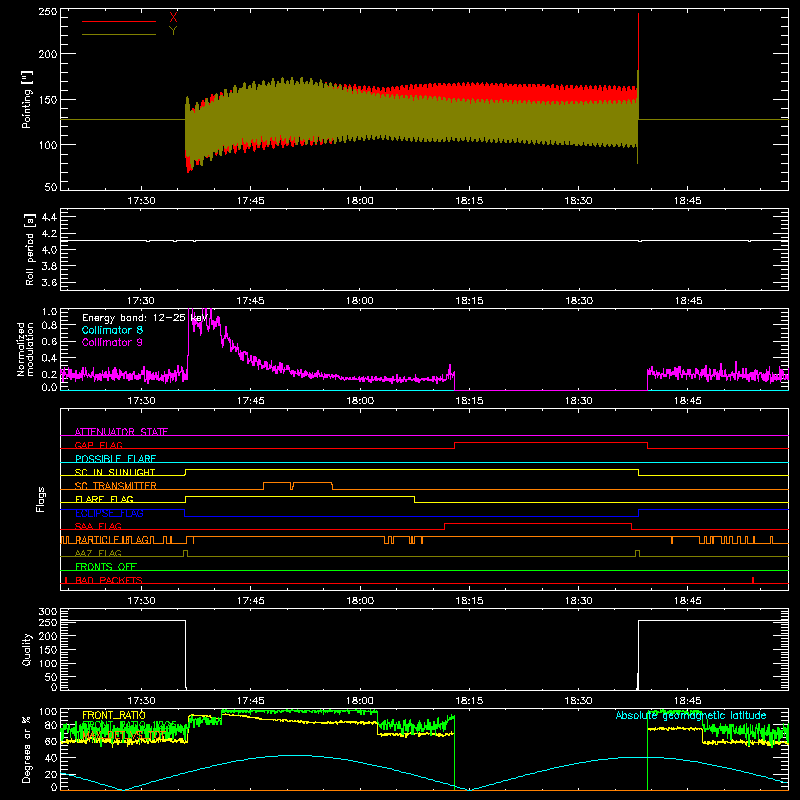Click 18:30 under the Flags panel
Viewport: 800px width, 800px height.
[578, 601]
